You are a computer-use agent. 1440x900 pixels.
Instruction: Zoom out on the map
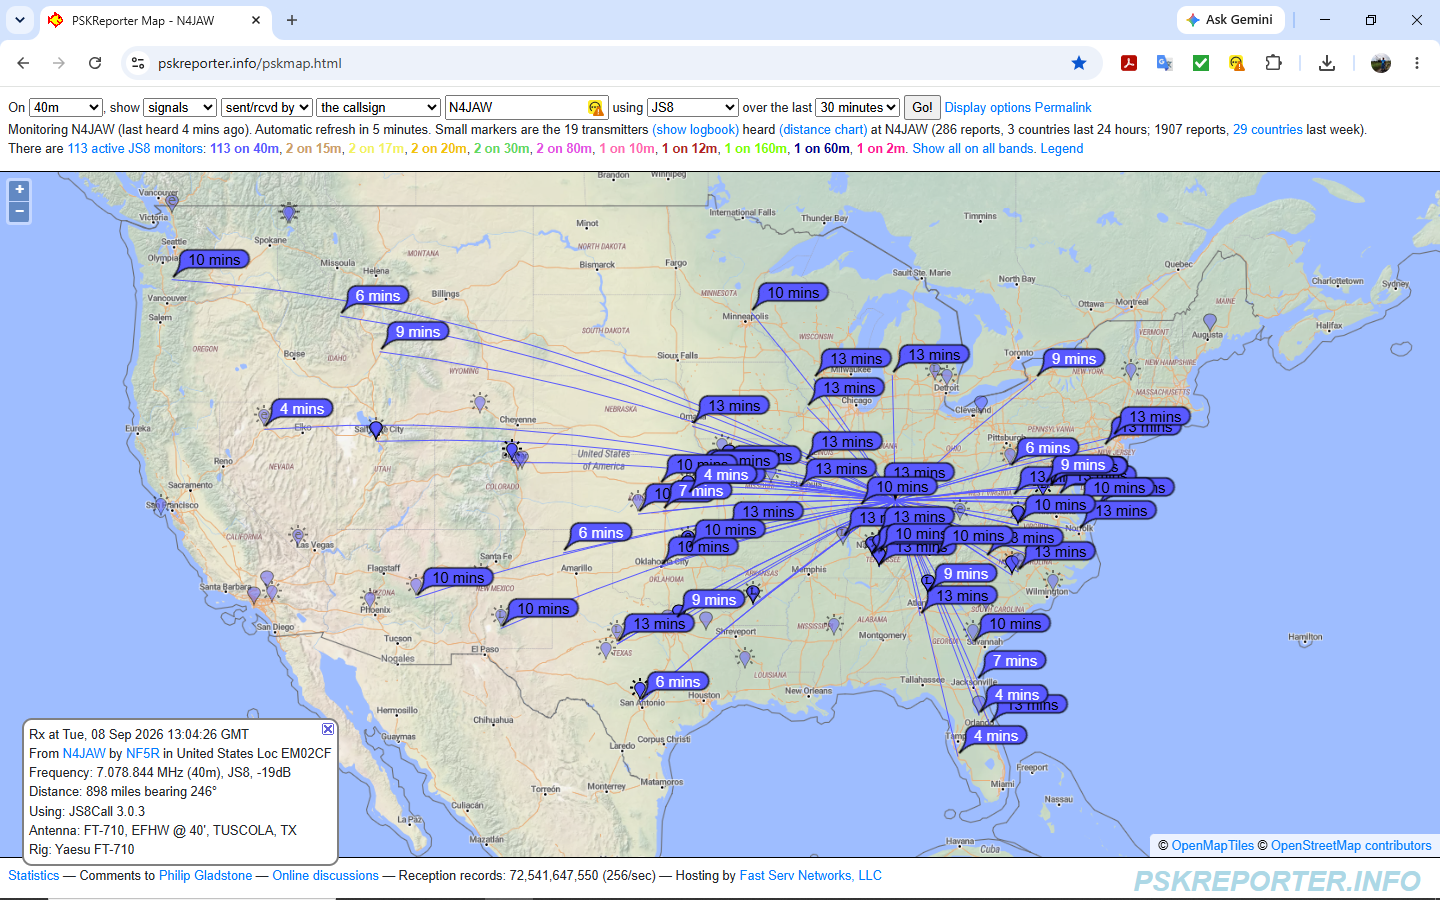pos(19,212)
